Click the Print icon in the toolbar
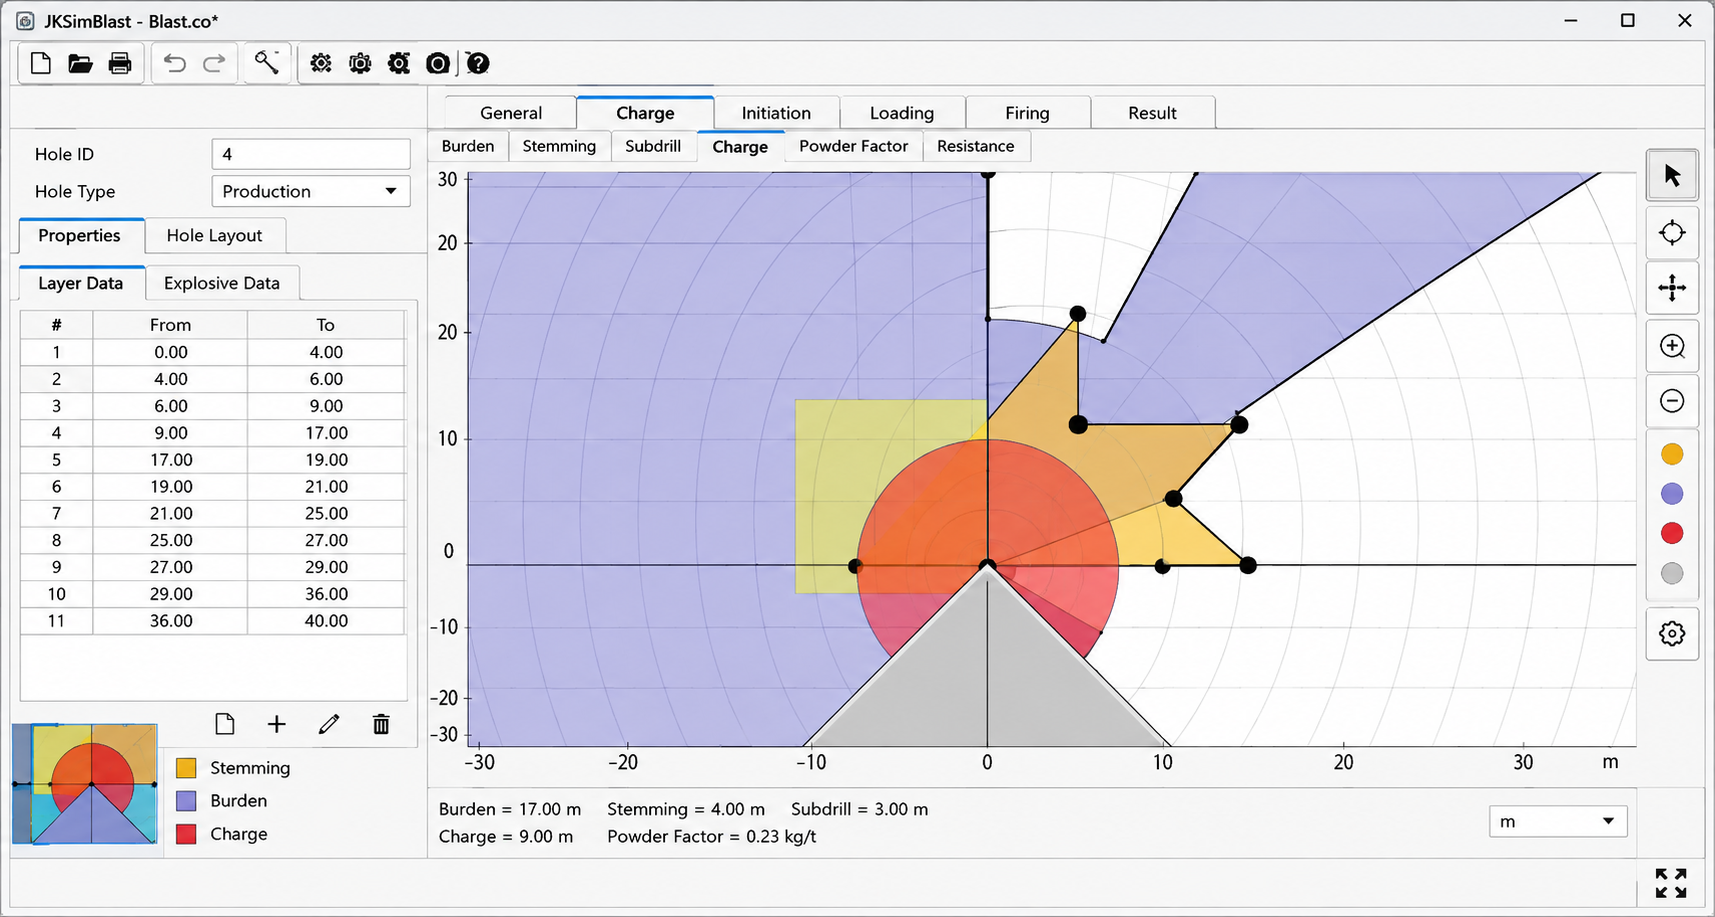Viewport: 1715px width, 917px height. click(x=120, y=63)
